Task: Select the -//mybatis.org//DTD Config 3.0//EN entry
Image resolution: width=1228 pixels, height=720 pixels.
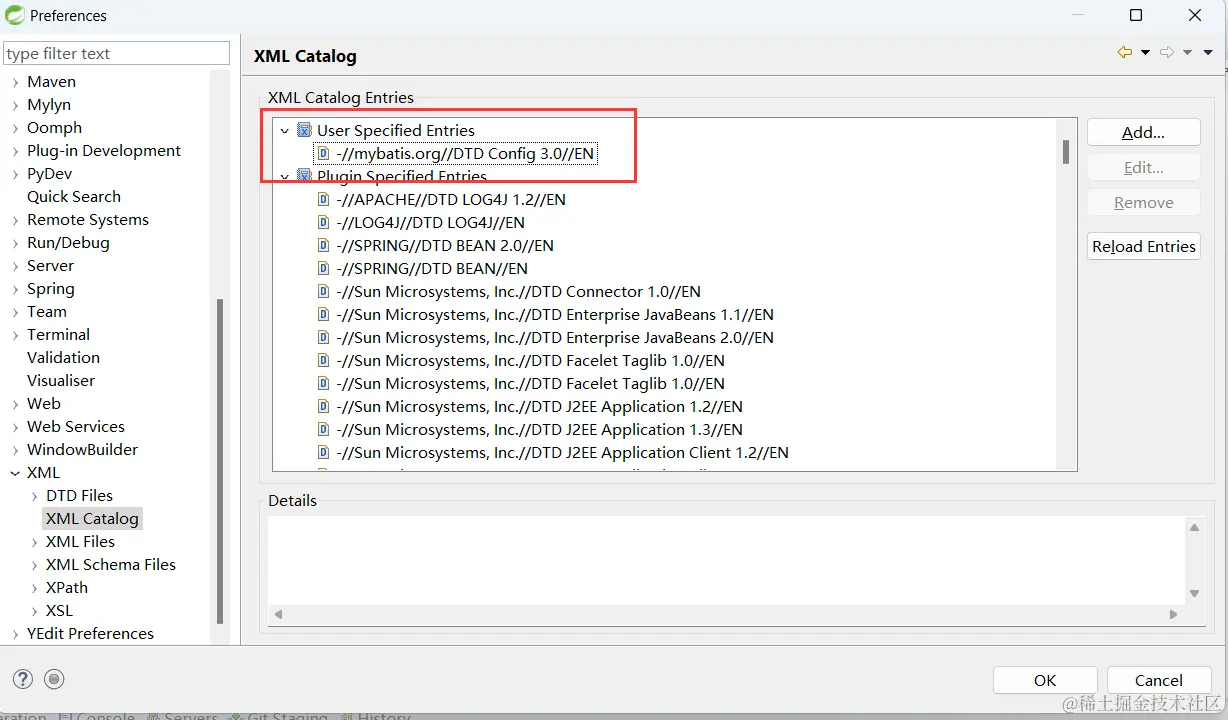Action: tap(466, 153)
